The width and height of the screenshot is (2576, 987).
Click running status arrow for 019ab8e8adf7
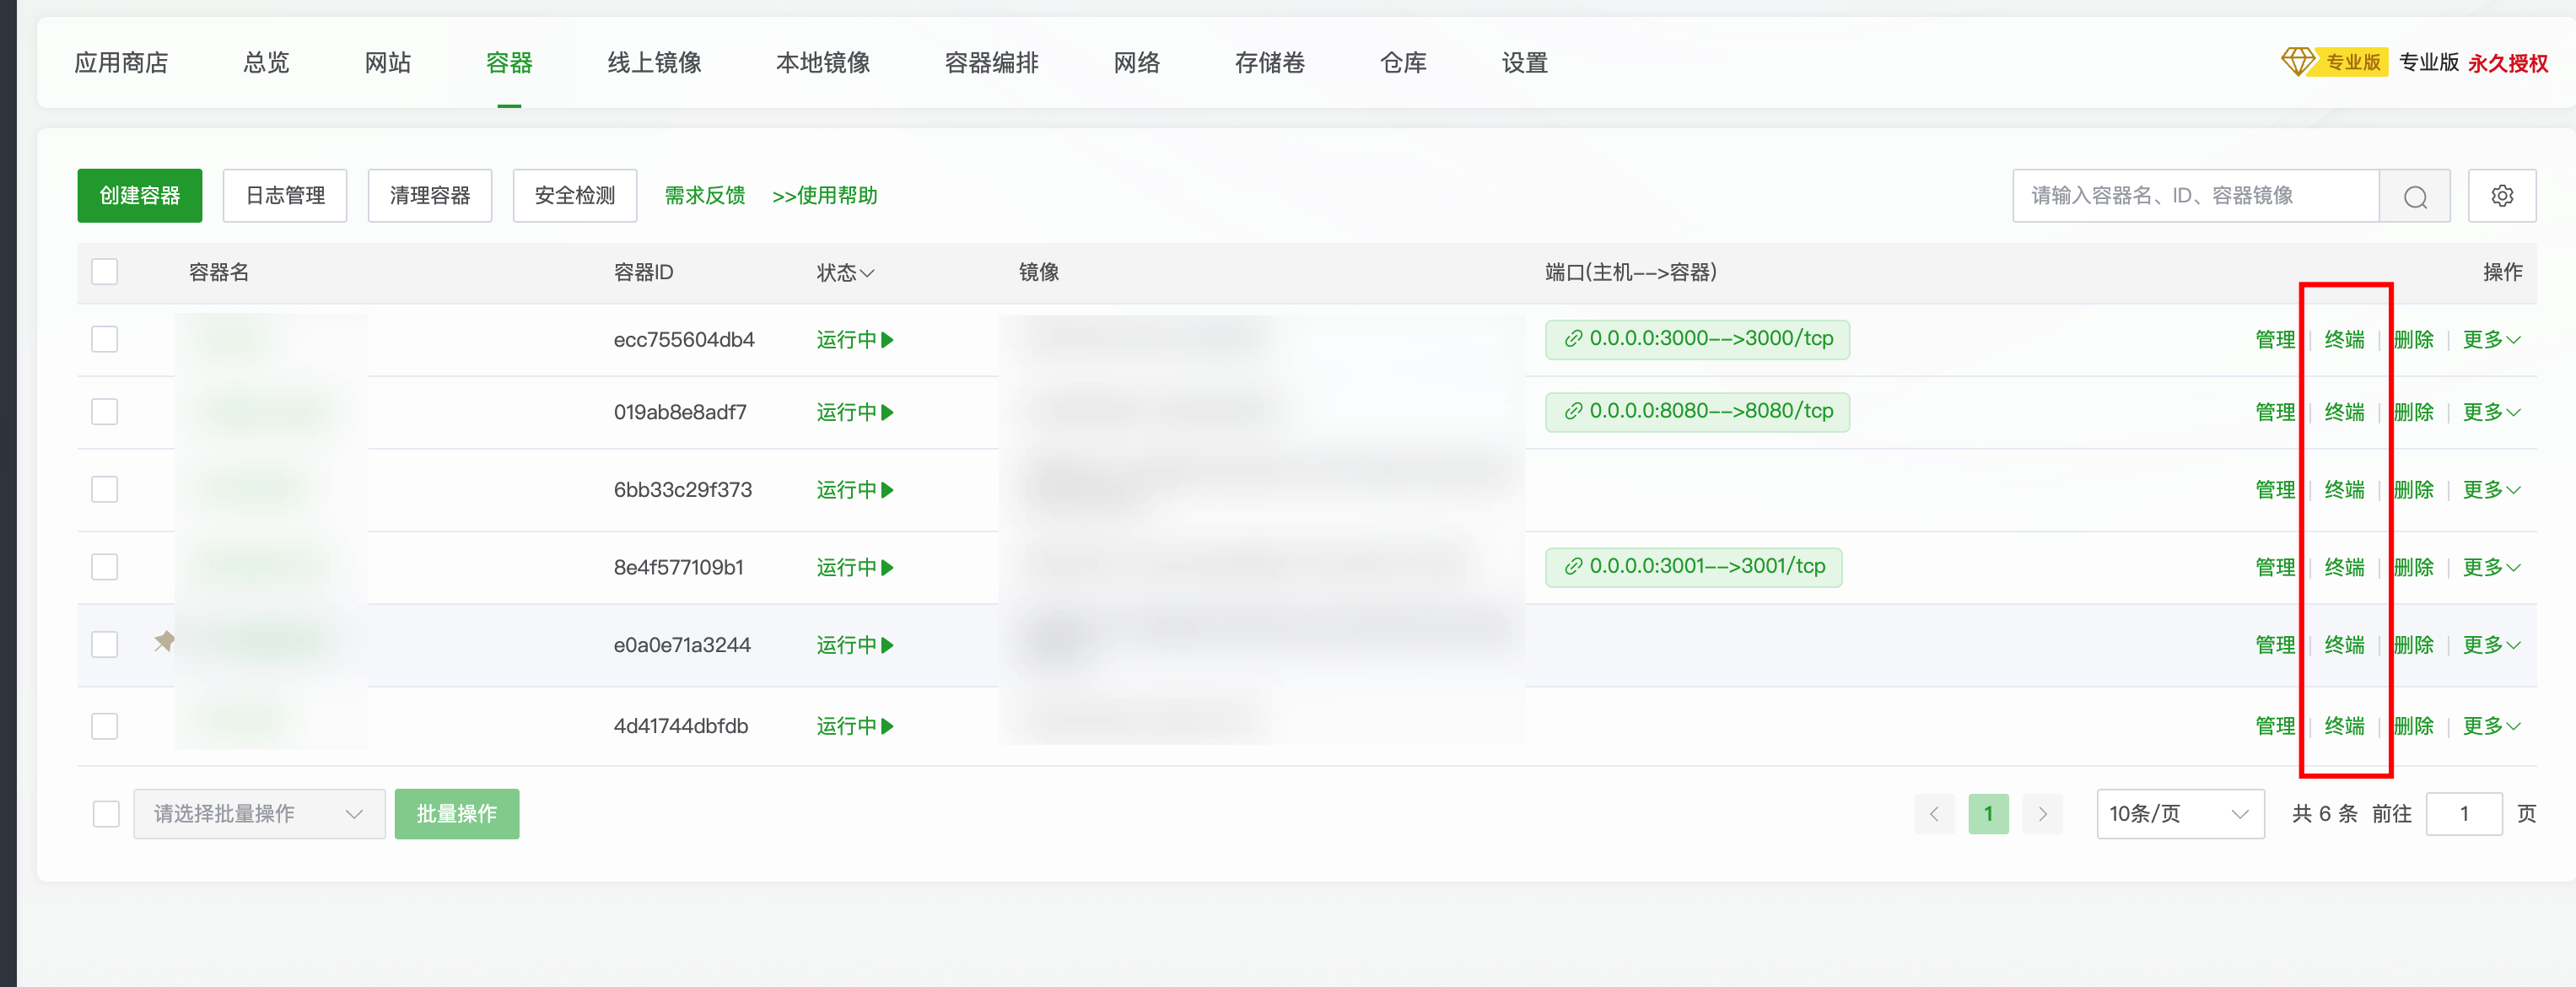[x=887, y=412]
